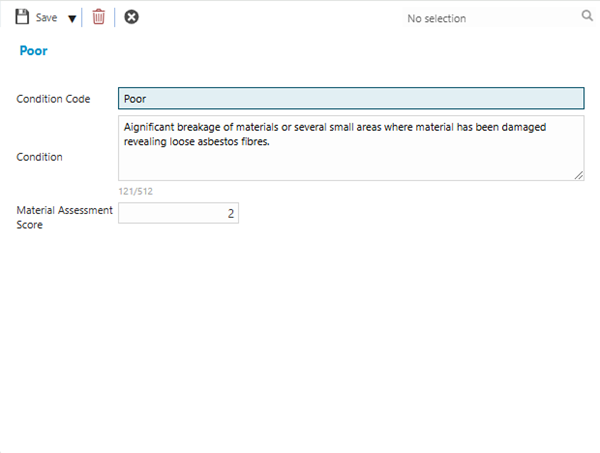The width and height of the screenshot is (600, 453).
Task: Click the 'Condition' field label
Action: [40, 157]
